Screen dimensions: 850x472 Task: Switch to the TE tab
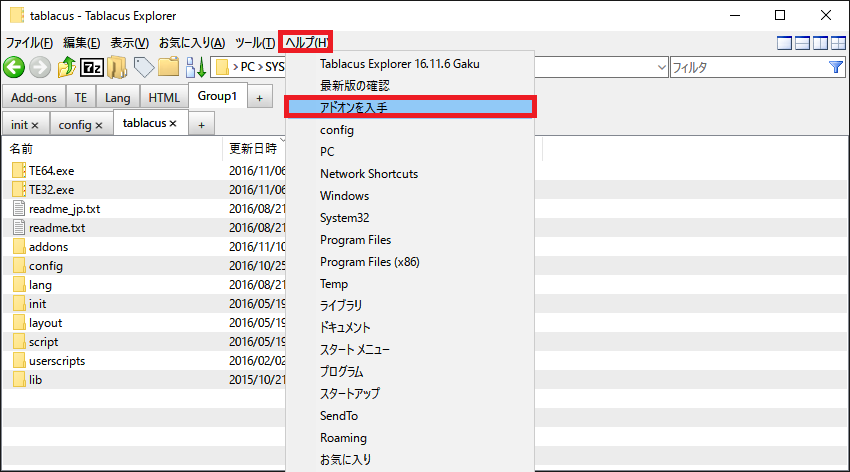pyautogui.click(x=81, y=98)
